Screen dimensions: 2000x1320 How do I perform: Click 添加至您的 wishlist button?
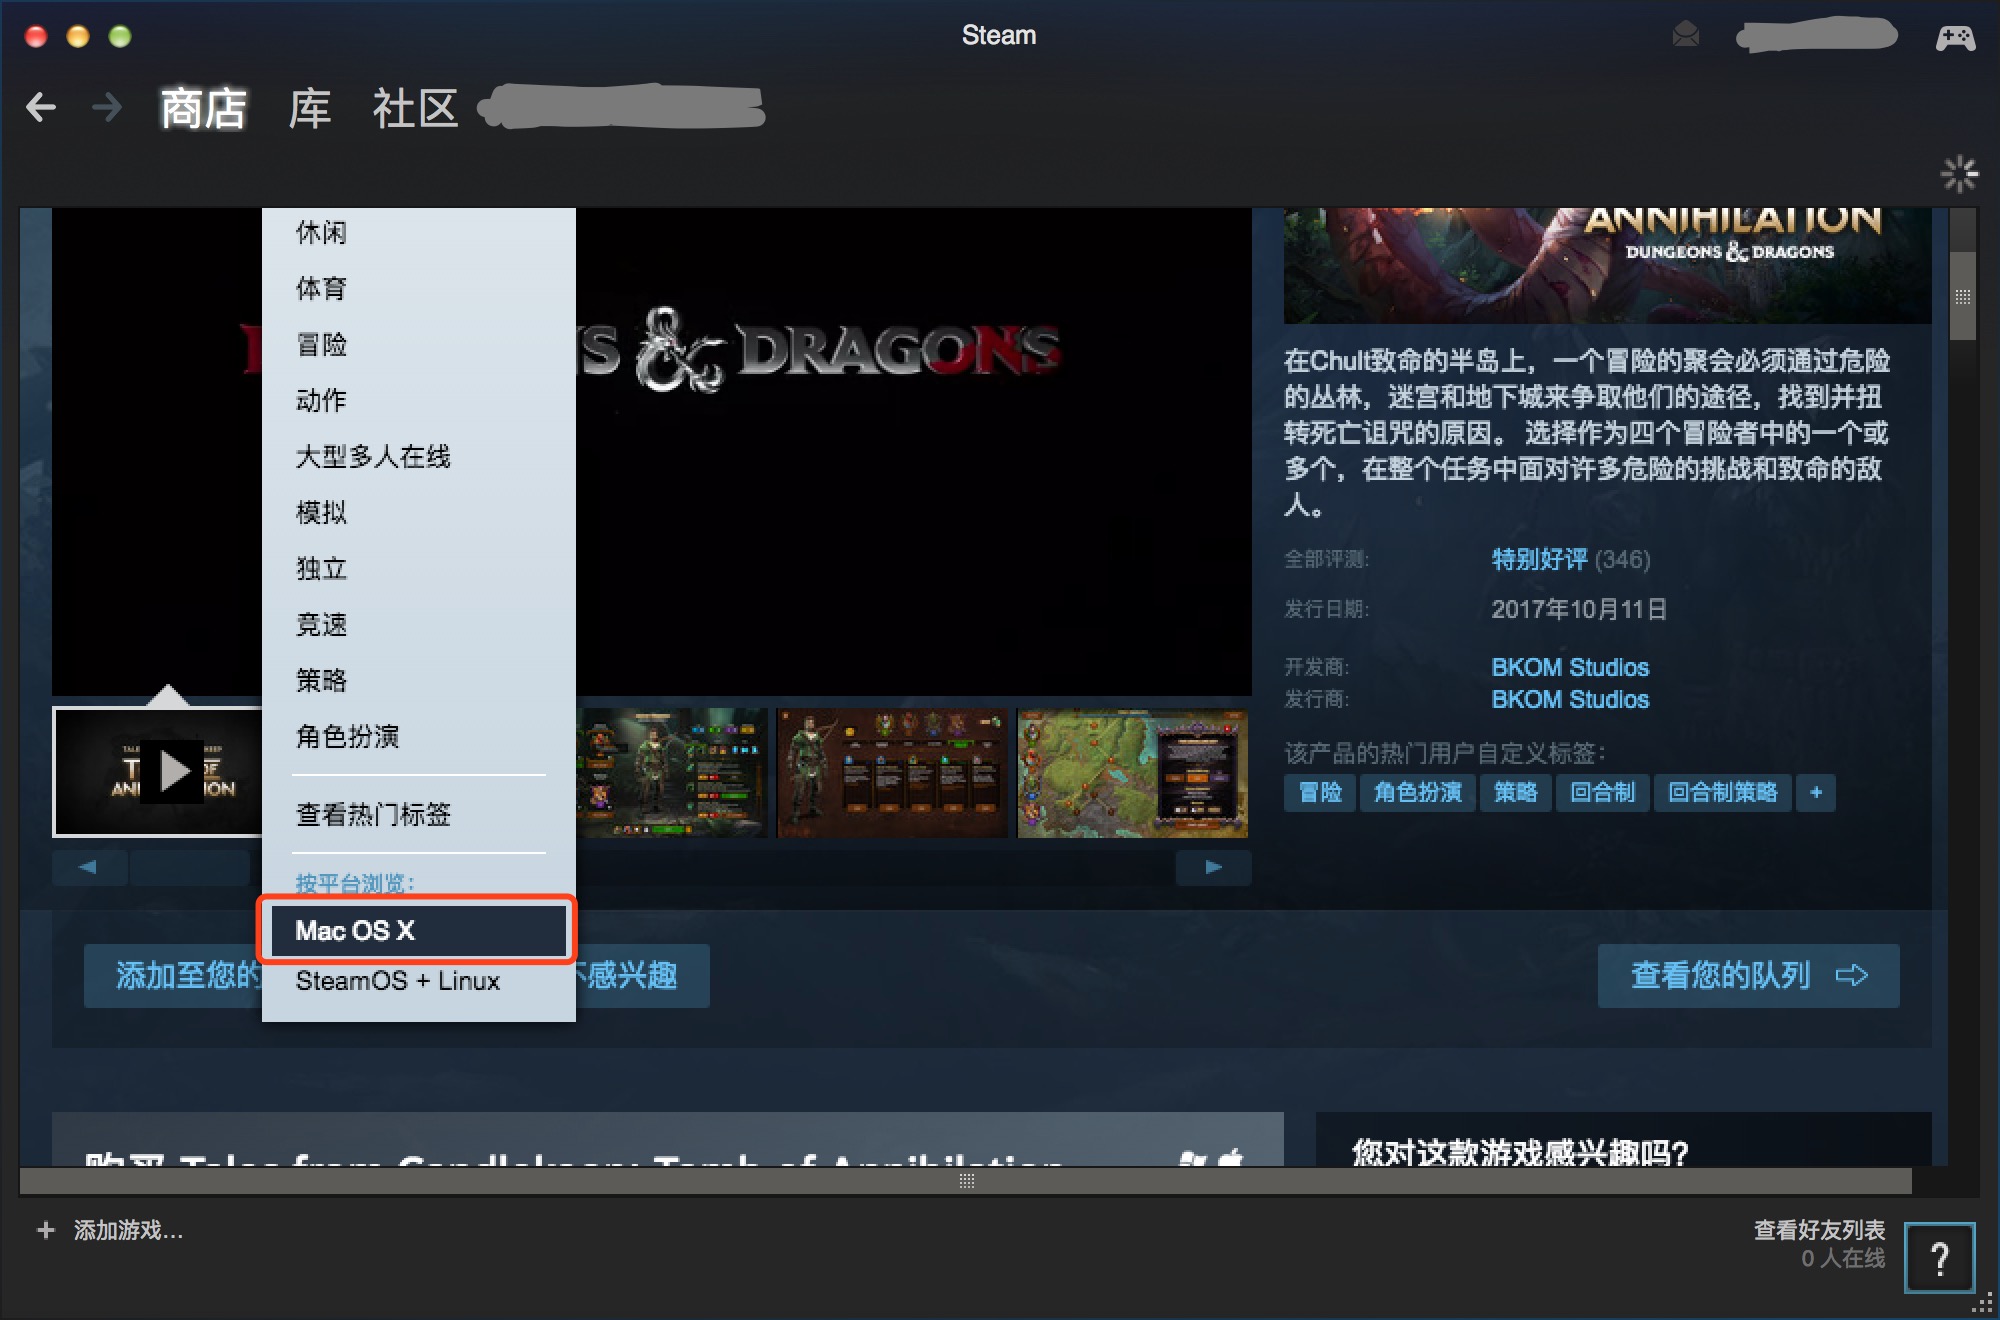tap(174, 975)
